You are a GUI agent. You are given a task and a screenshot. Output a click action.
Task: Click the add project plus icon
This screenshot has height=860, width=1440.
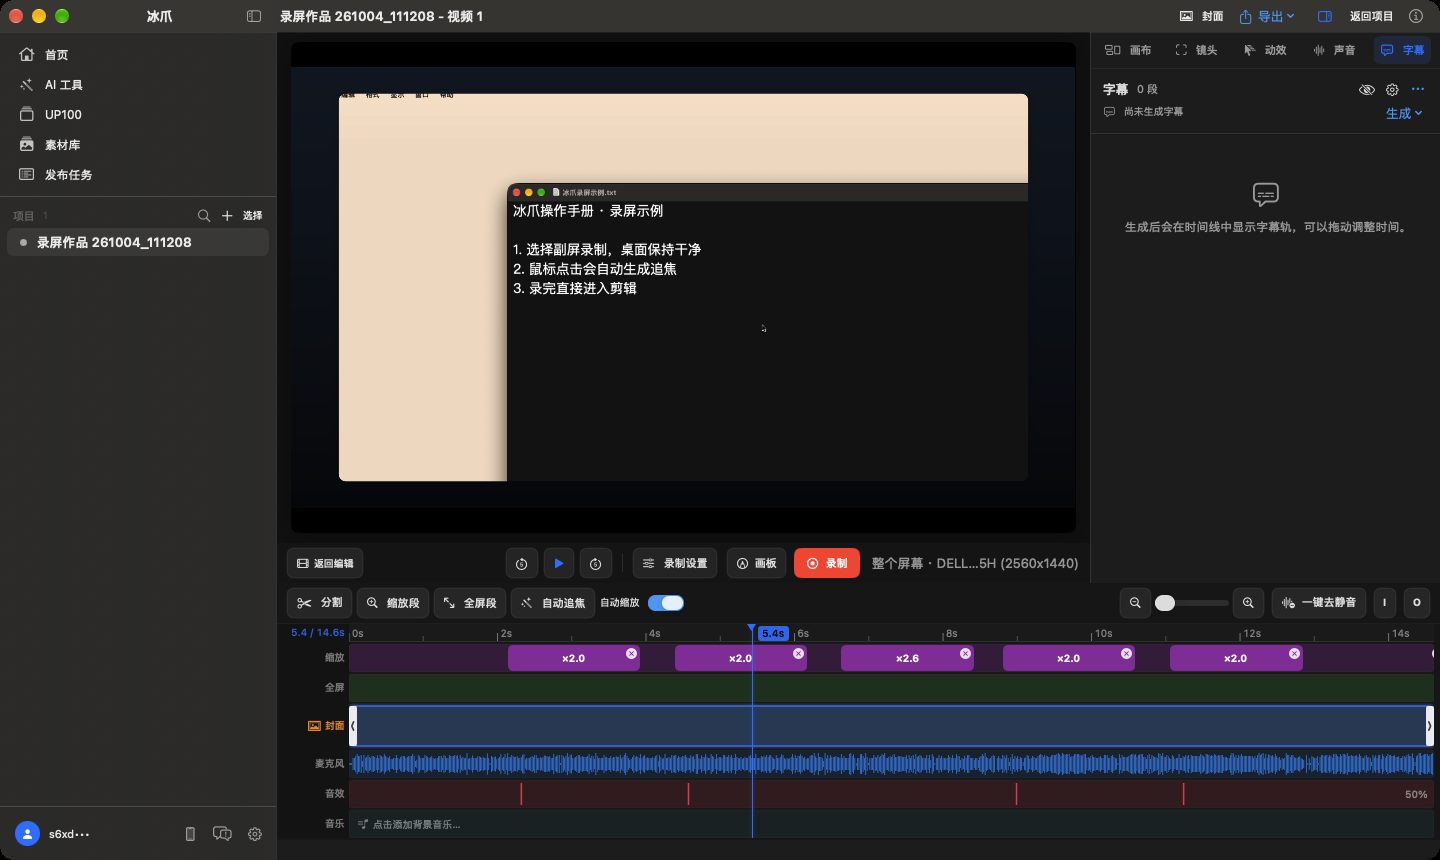click(227, 215)
